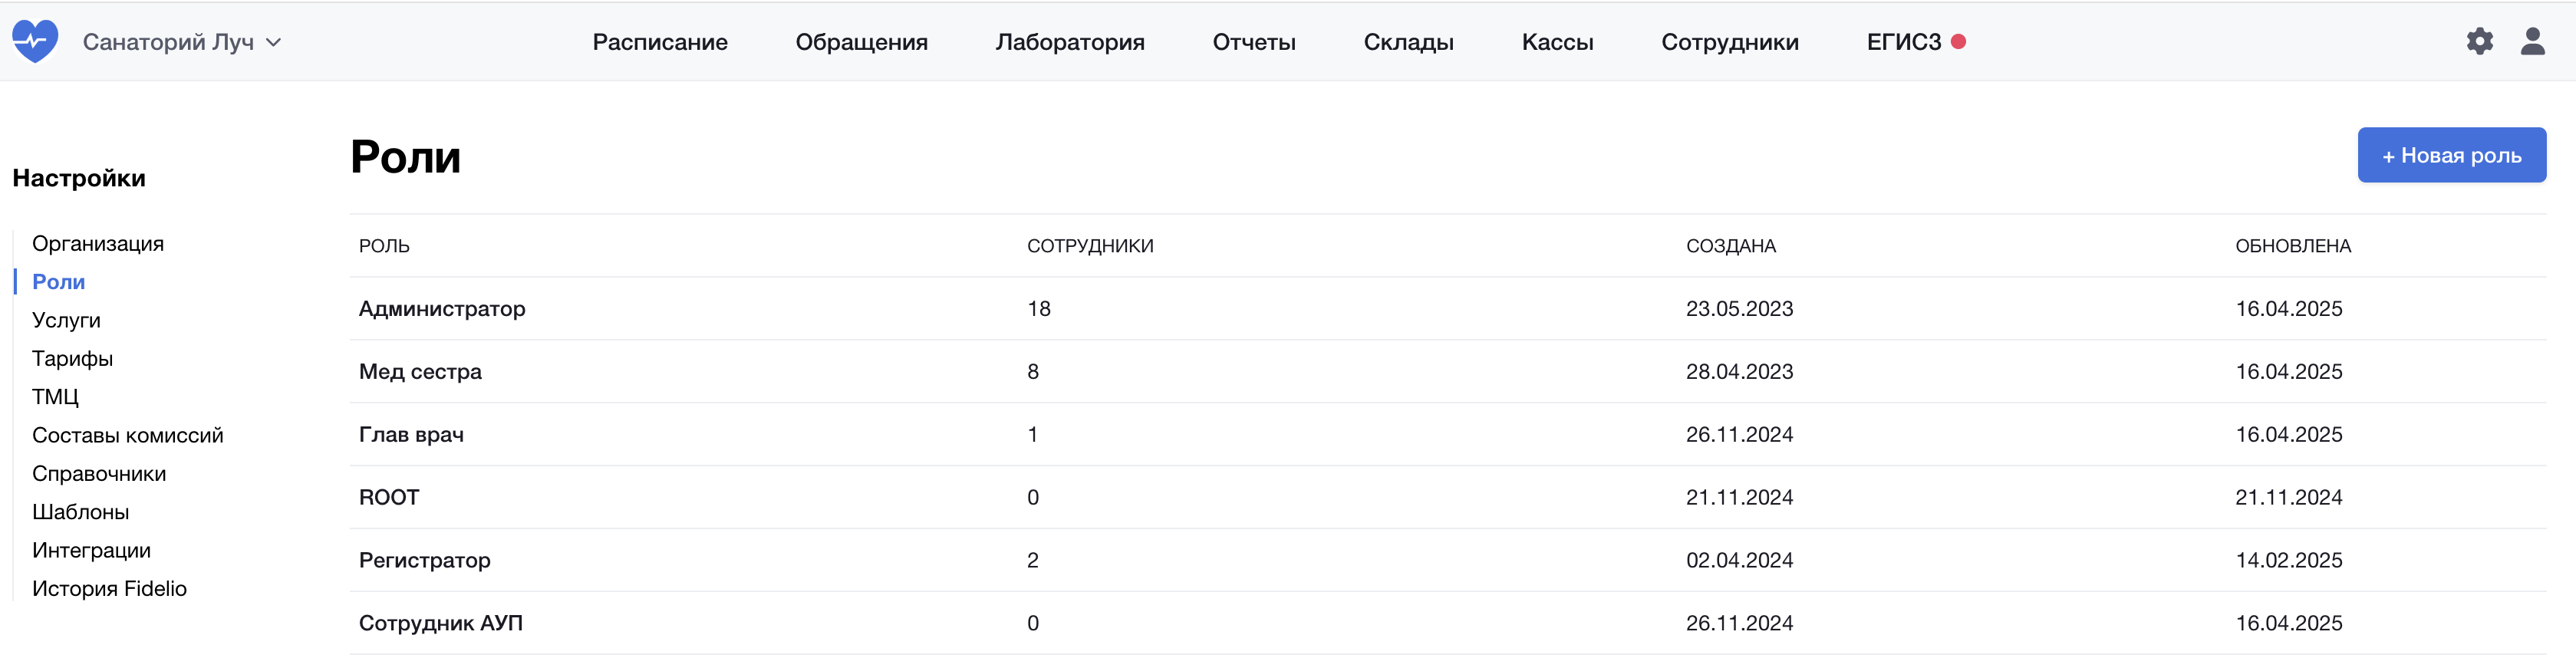The width and height of the screenshot is (2576, 658).
Task: Open the Расписание menu item
Action: pyautogui.click(x=659, y=42)
